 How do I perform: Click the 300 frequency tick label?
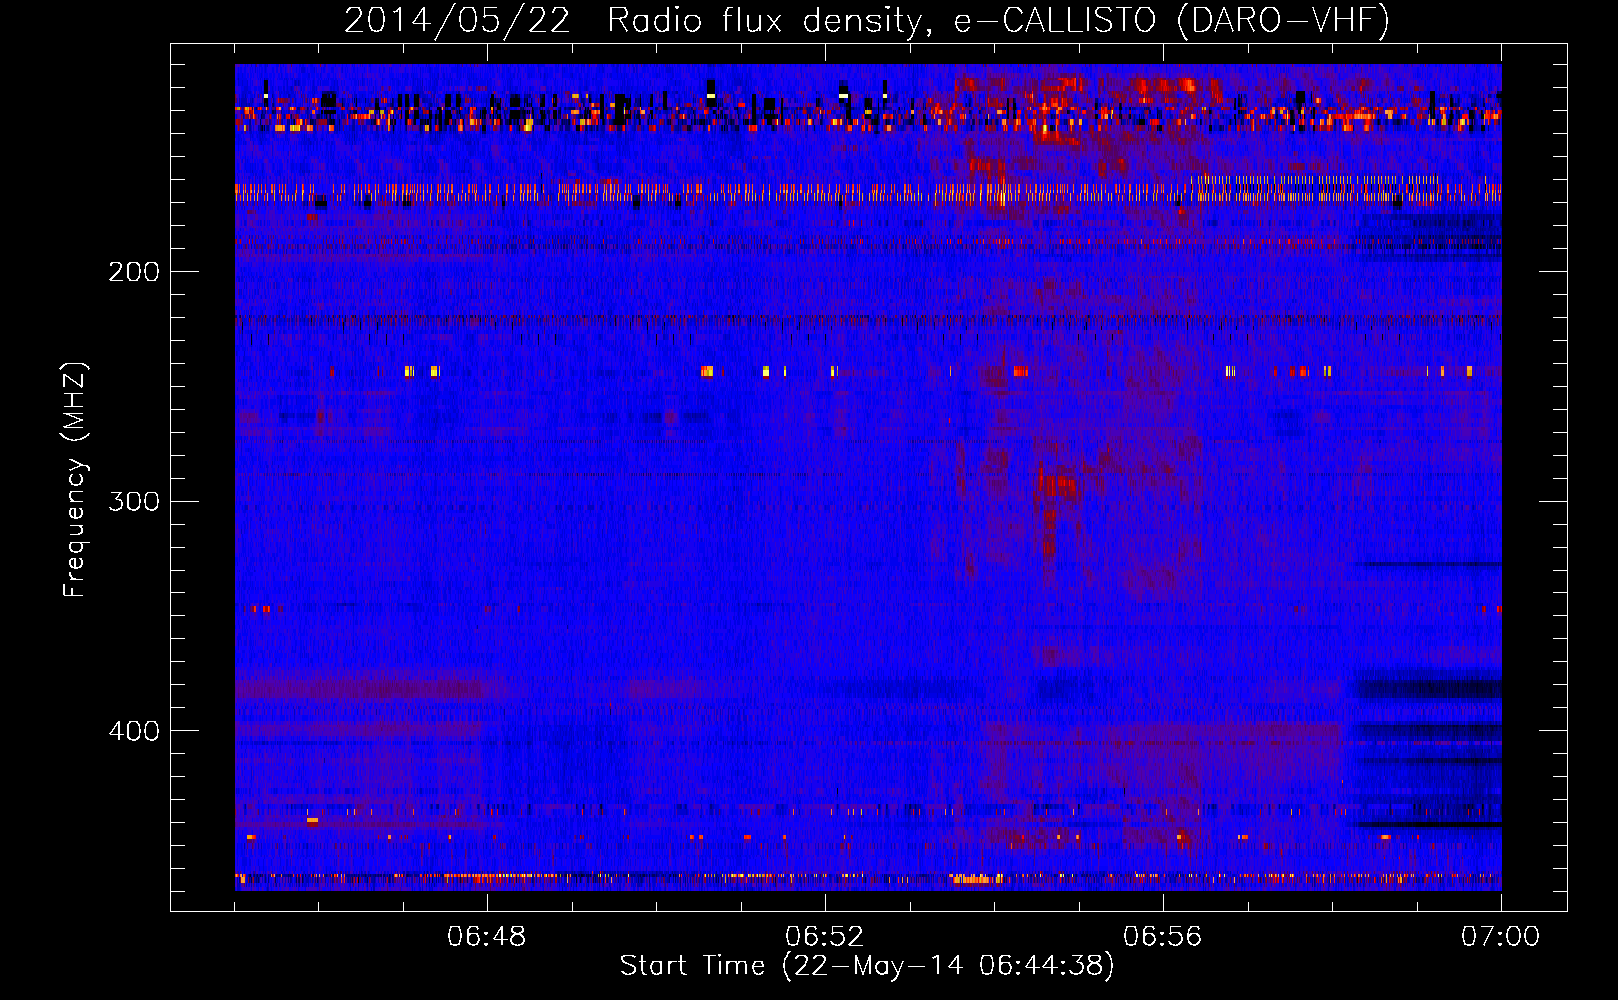click(134, 501)
